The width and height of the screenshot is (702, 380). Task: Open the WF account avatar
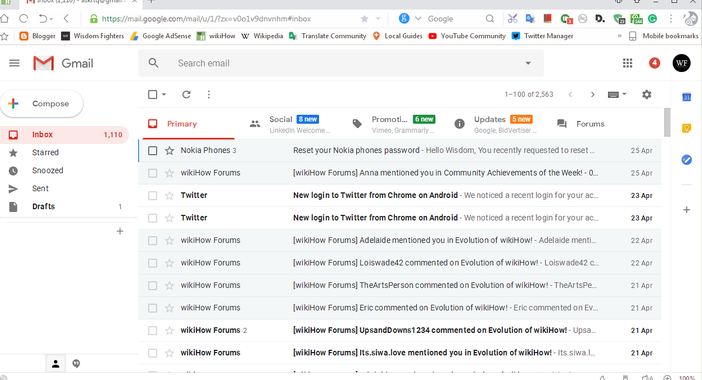pyautogui.click(x=681, y=63)
